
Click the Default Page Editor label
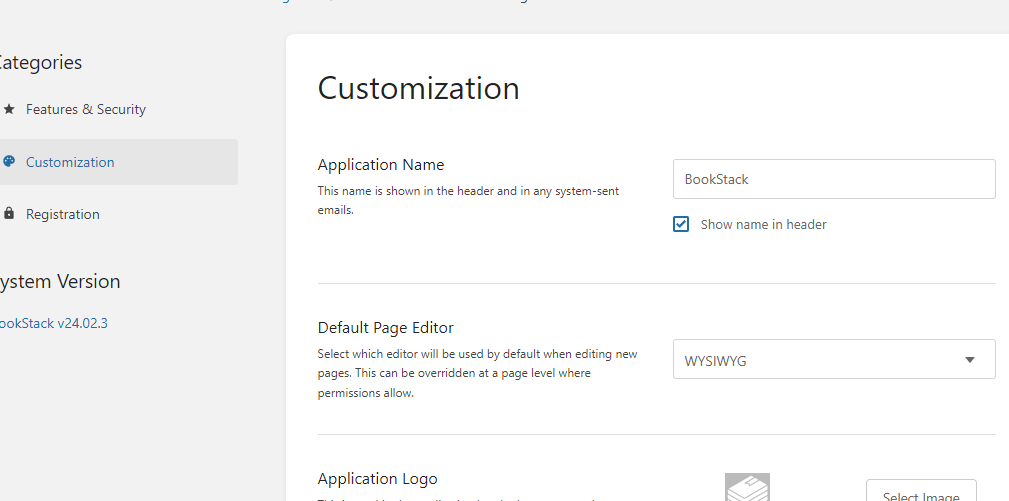point(385,327)
